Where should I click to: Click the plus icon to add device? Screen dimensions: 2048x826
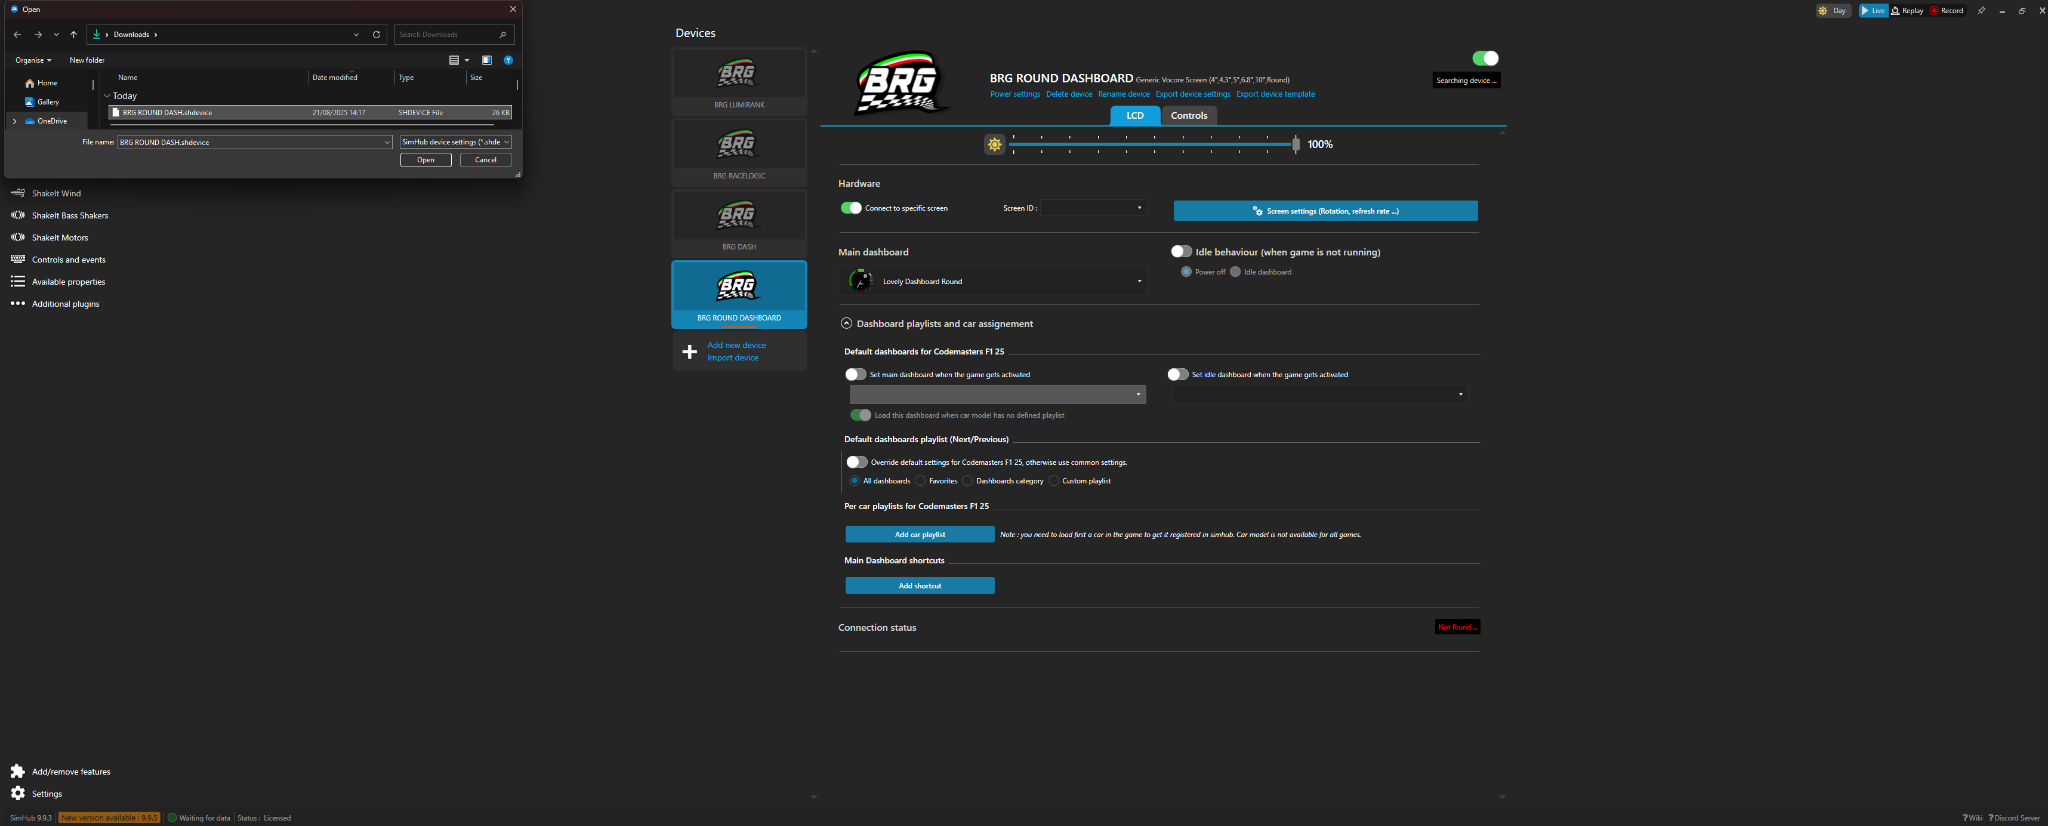tap(689, 352)
